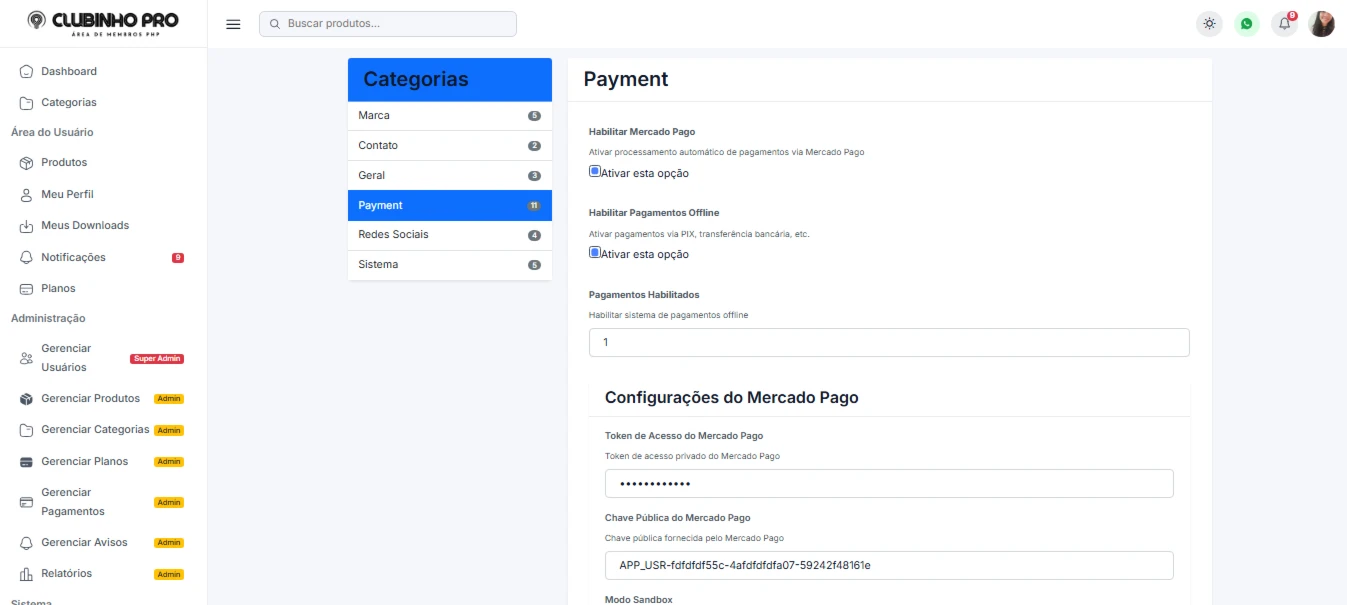Select the Contato category

[x=450, y=146]
